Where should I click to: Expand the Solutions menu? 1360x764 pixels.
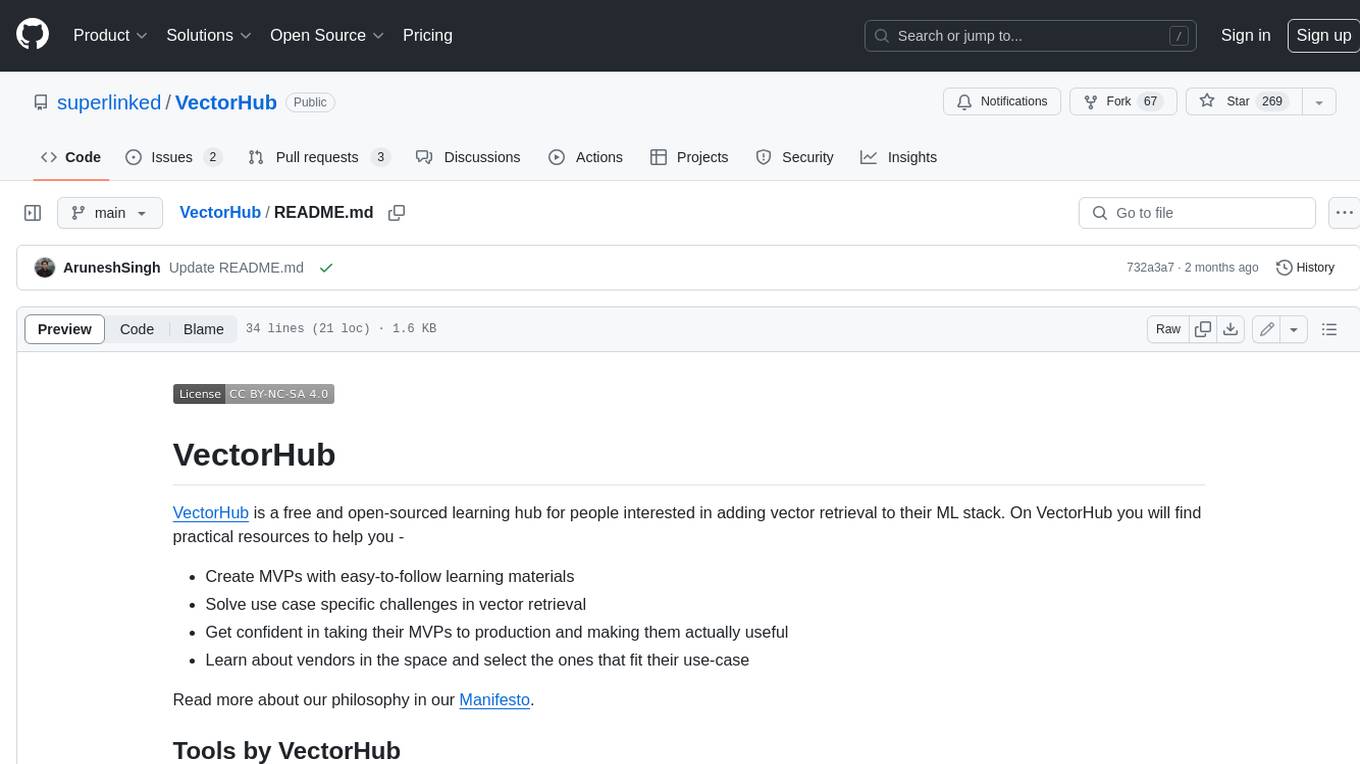209,35
